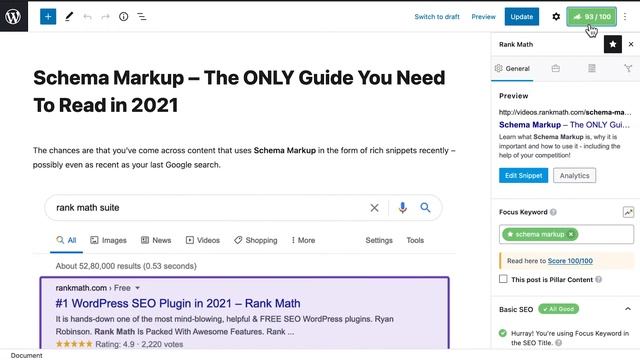Click the Rank Math 93/100 score button
Image resolution: width=640 pixels, height=360 pixels.
coord(591,17)
